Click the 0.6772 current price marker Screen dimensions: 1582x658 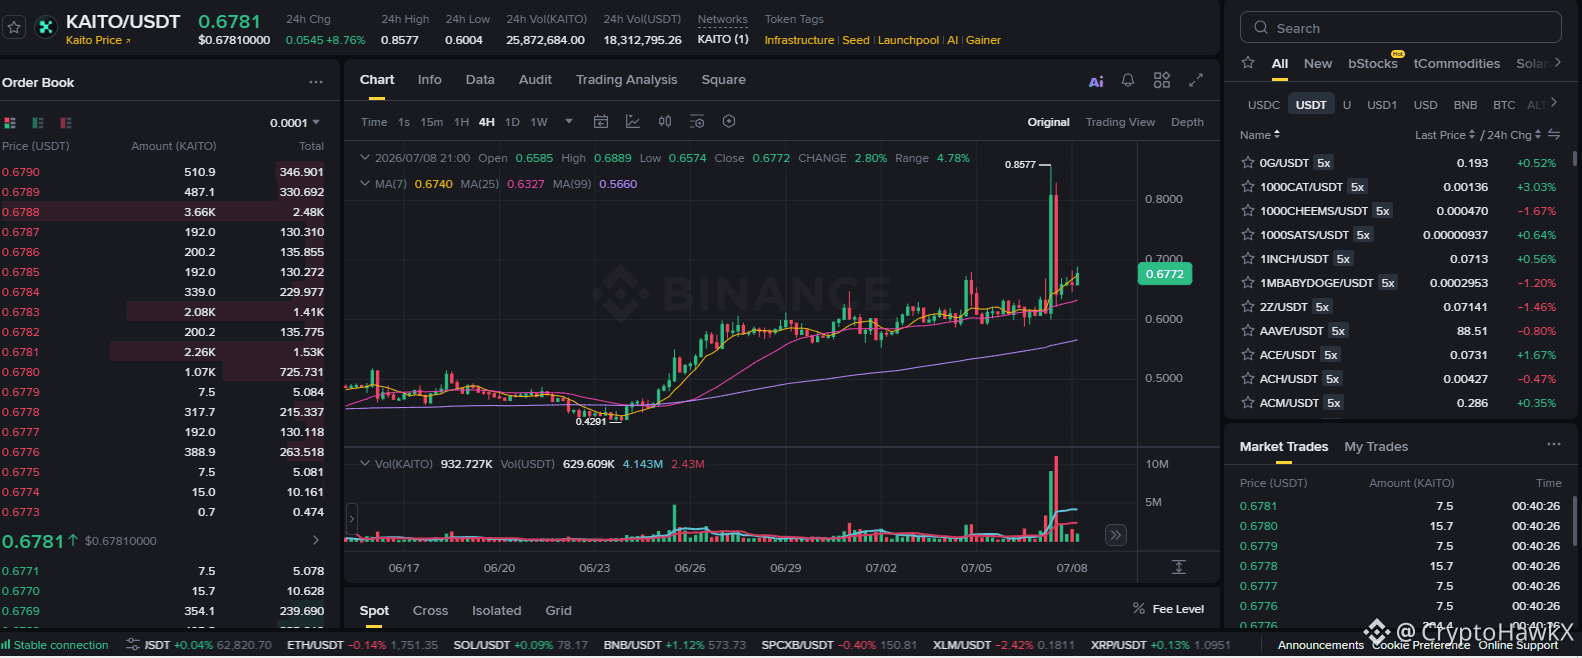1165,274
